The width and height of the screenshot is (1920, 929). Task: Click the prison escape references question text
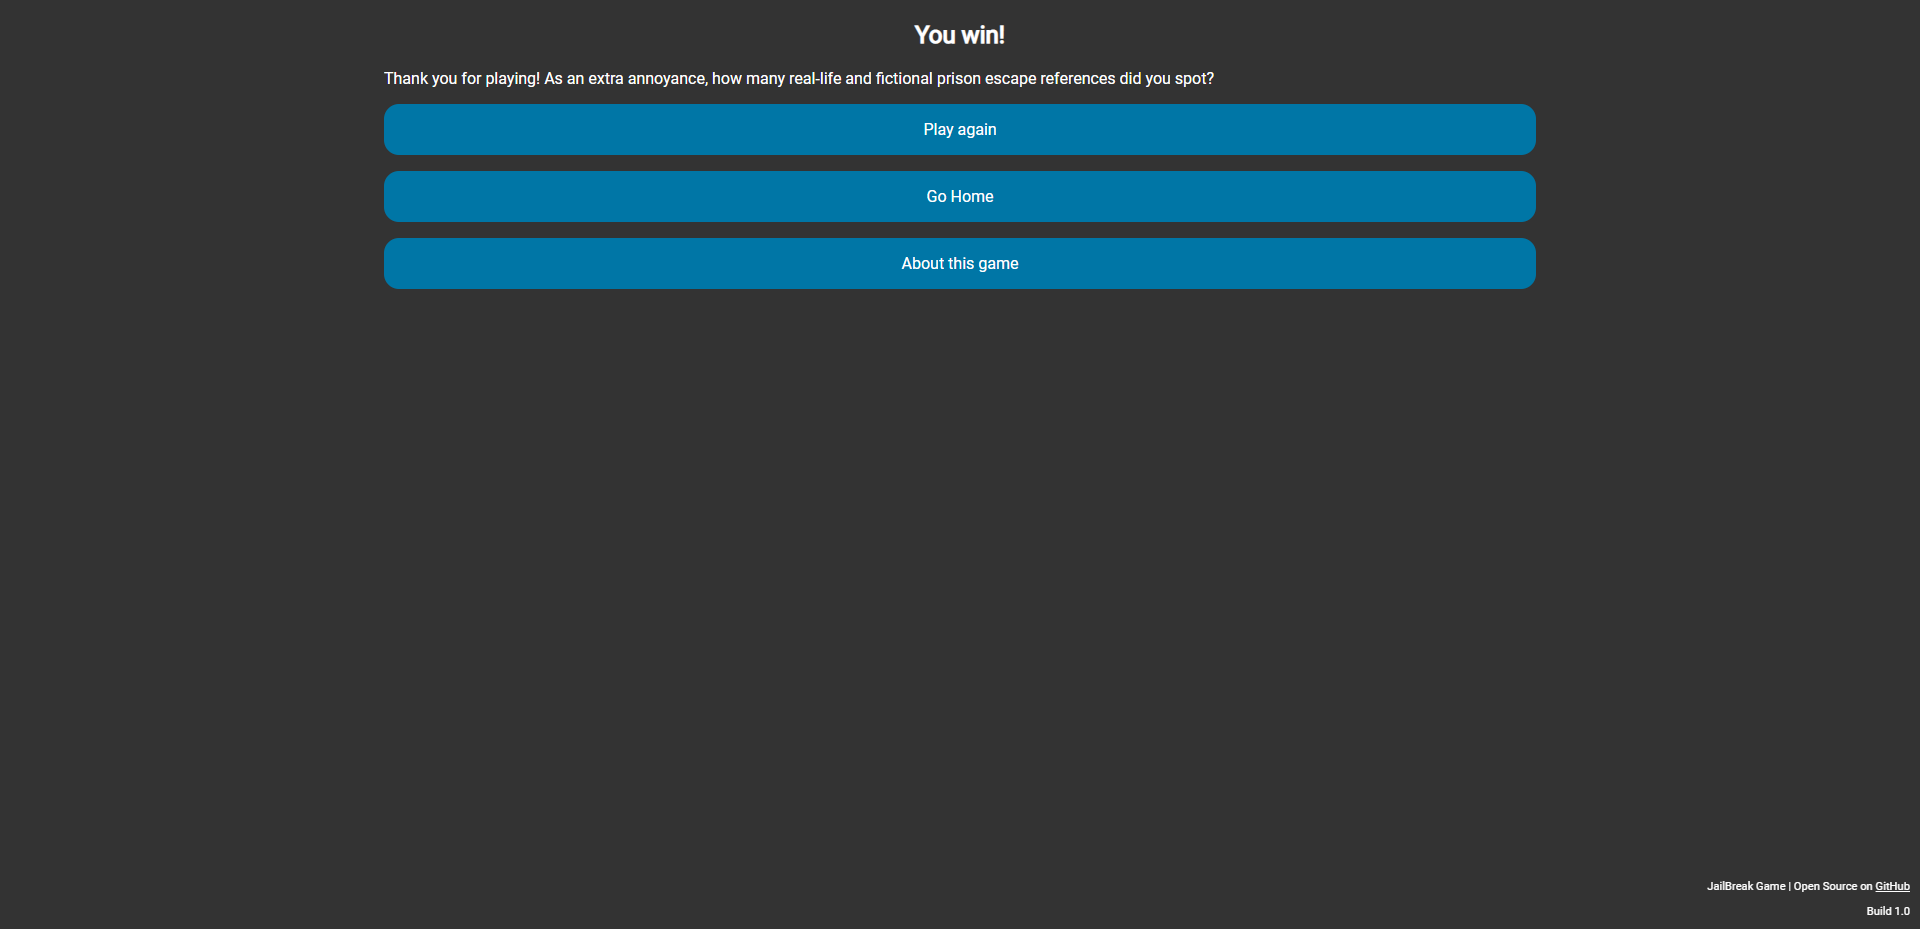click(x=799, y=78)
